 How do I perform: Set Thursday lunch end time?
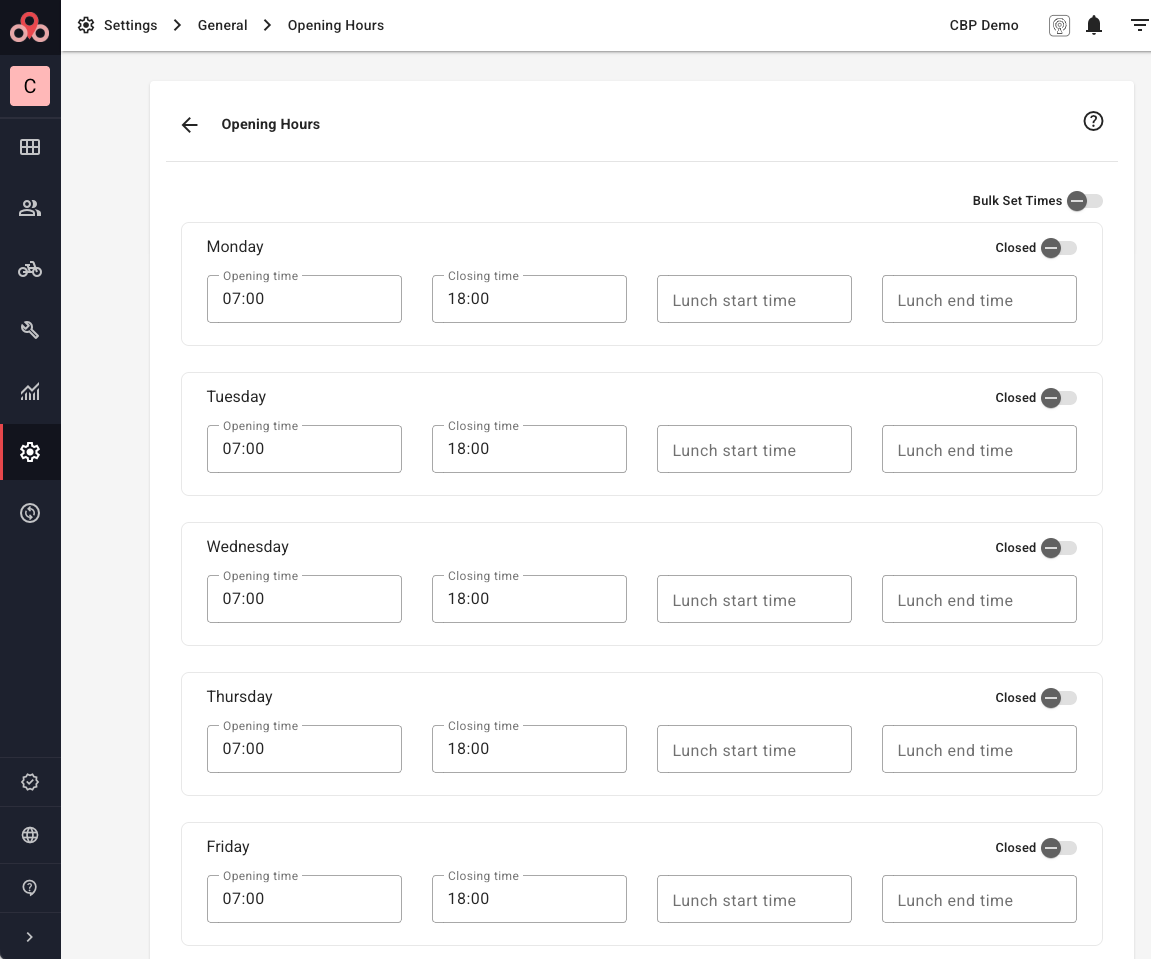point(979,749)
